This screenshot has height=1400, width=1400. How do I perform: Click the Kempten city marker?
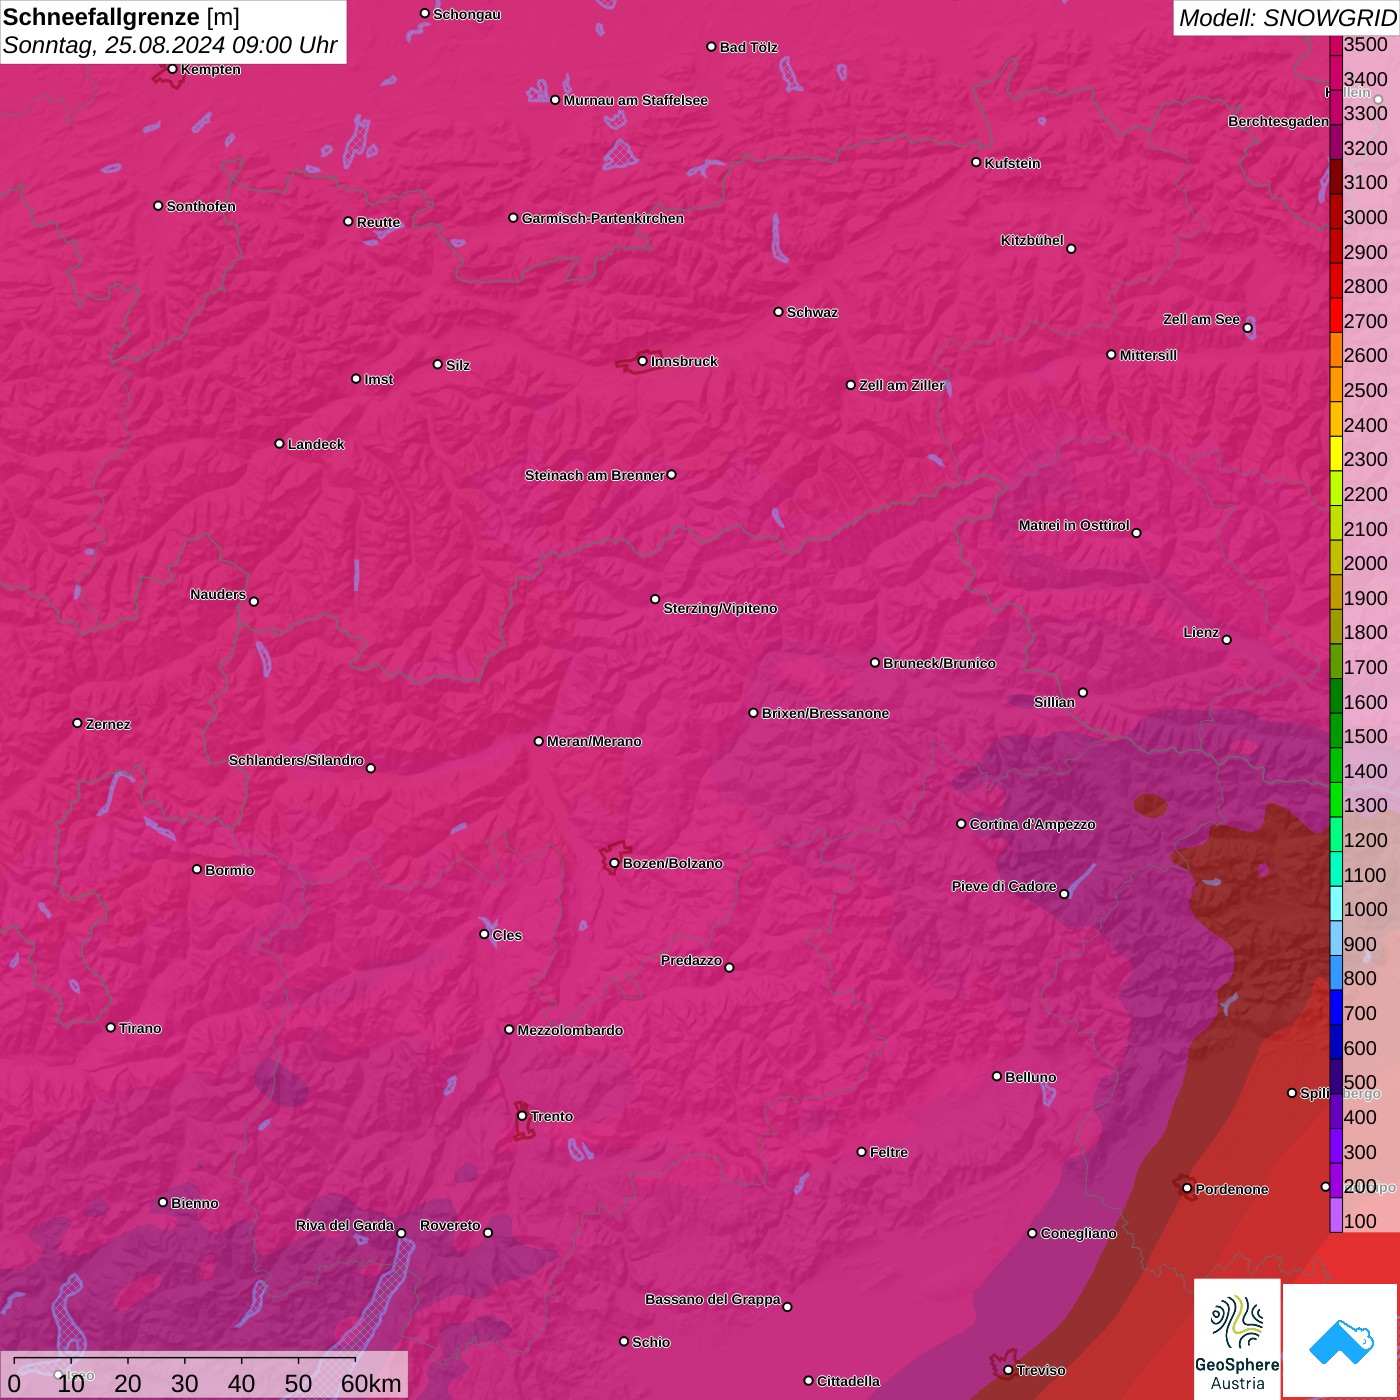point(172,69)
